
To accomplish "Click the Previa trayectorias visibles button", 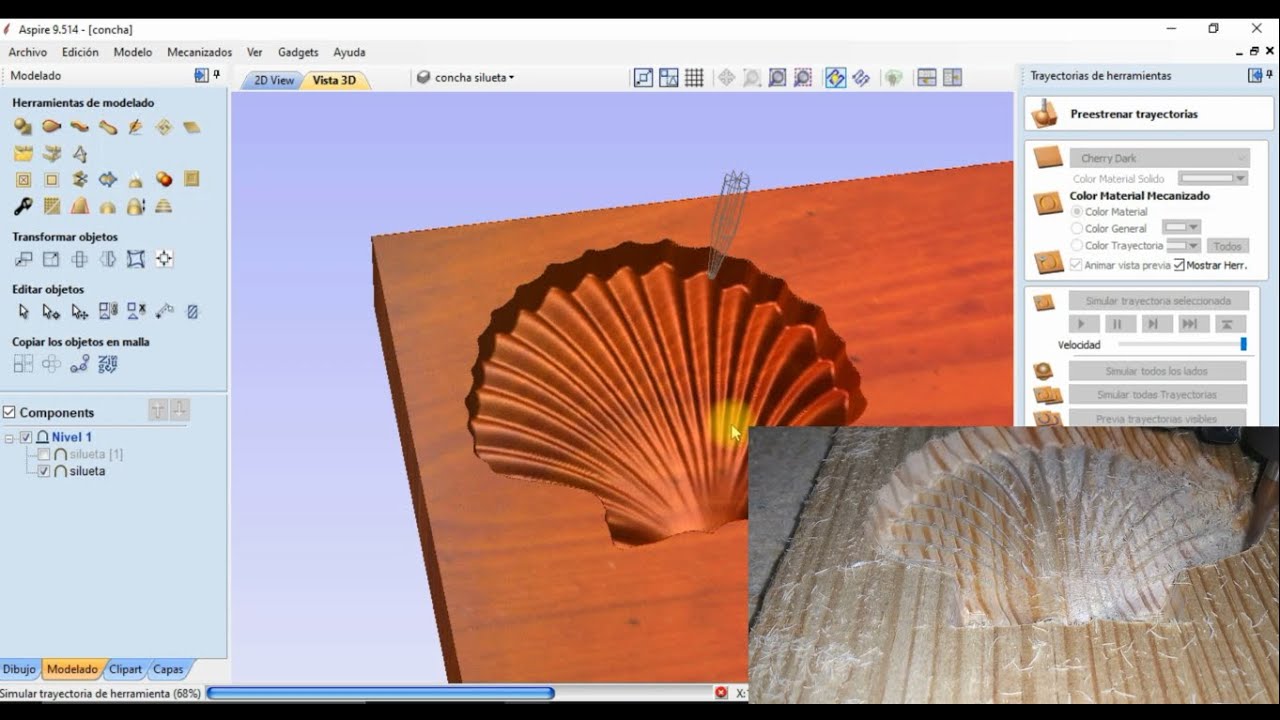I will [x=1158, y=419].
